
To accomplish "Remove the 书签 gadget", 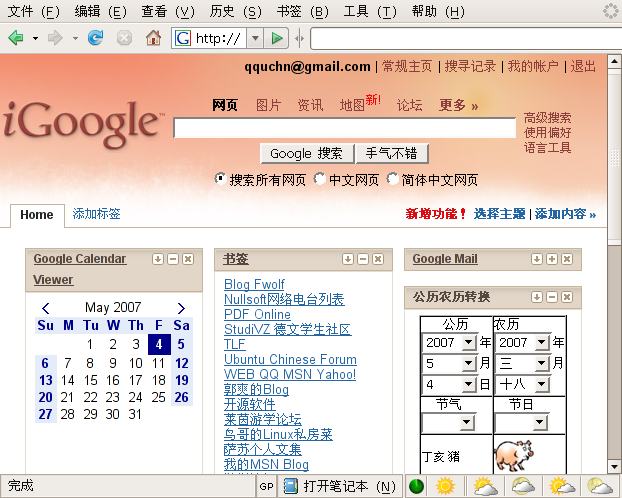I will point(378,259).
